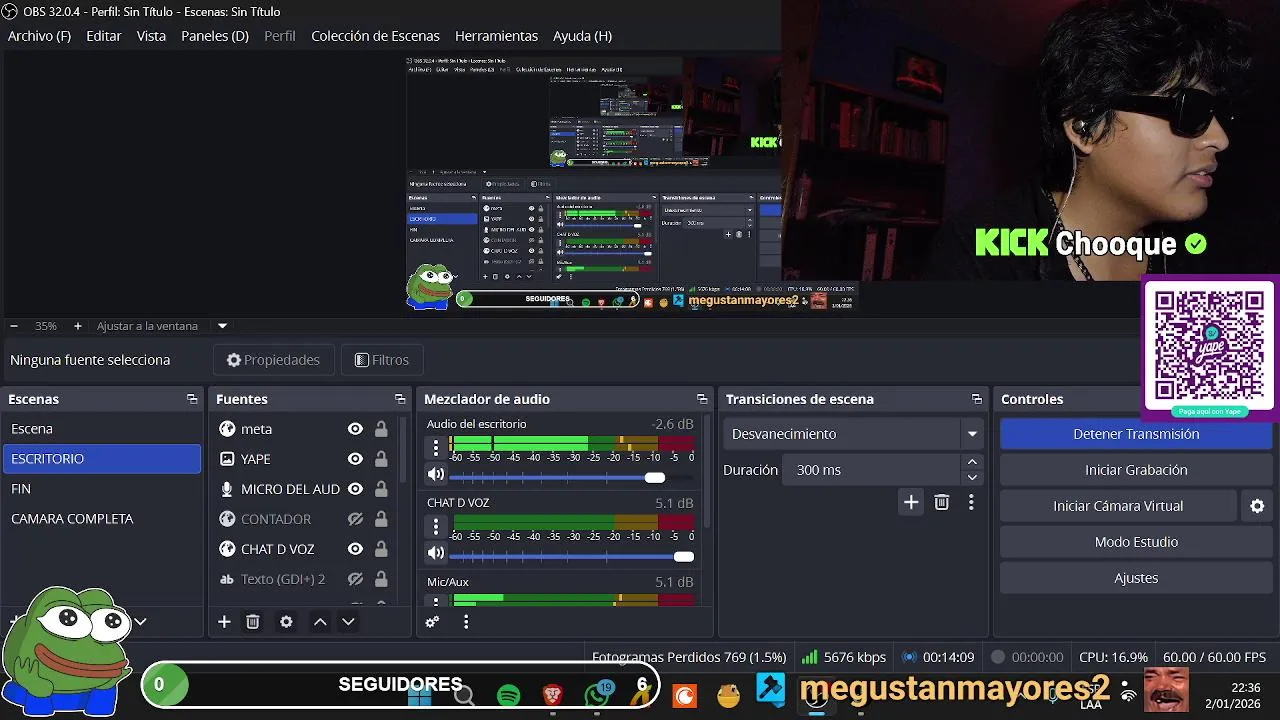Decrease Duración with the down arrow
Viewport: 1280px width, 720px height.
[x=972, y=477]
